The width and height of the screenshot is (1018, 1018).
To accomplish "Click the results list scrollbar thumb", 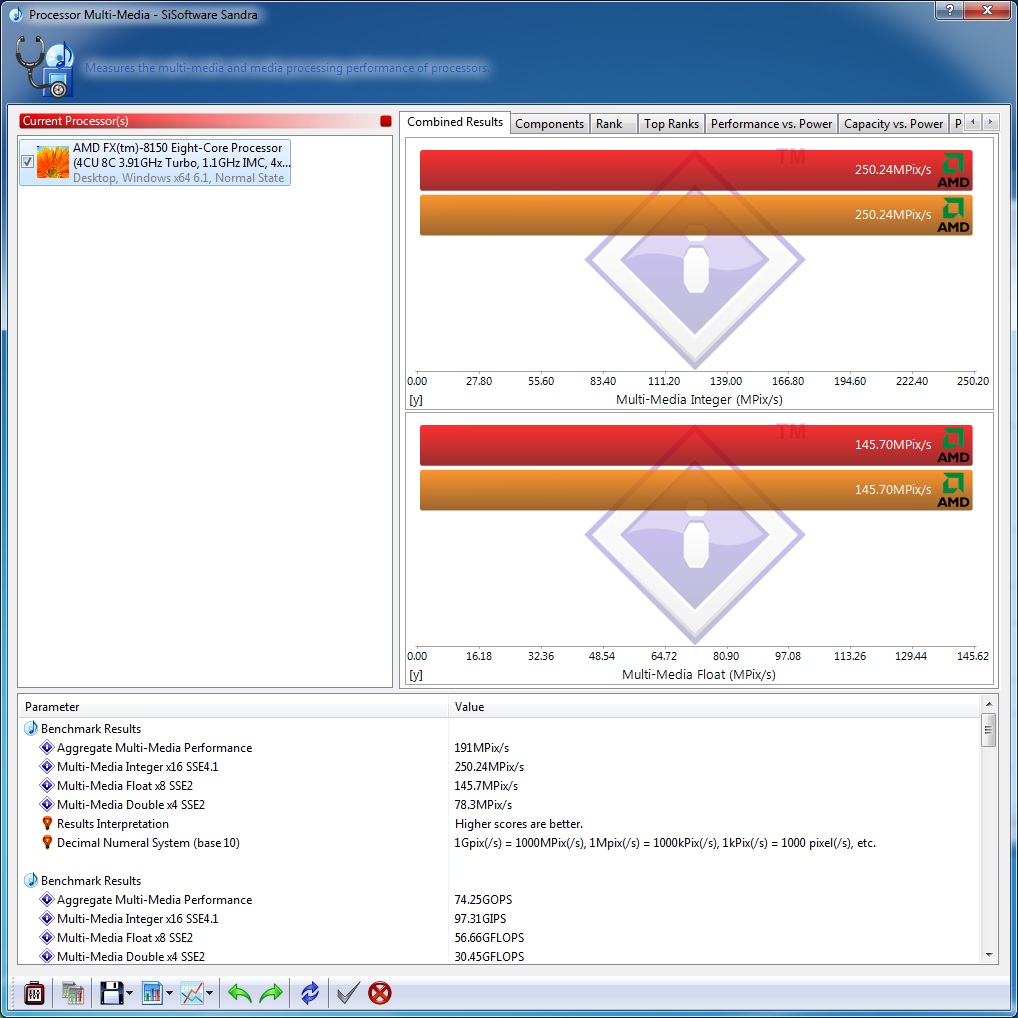I will tap(988, 730).
